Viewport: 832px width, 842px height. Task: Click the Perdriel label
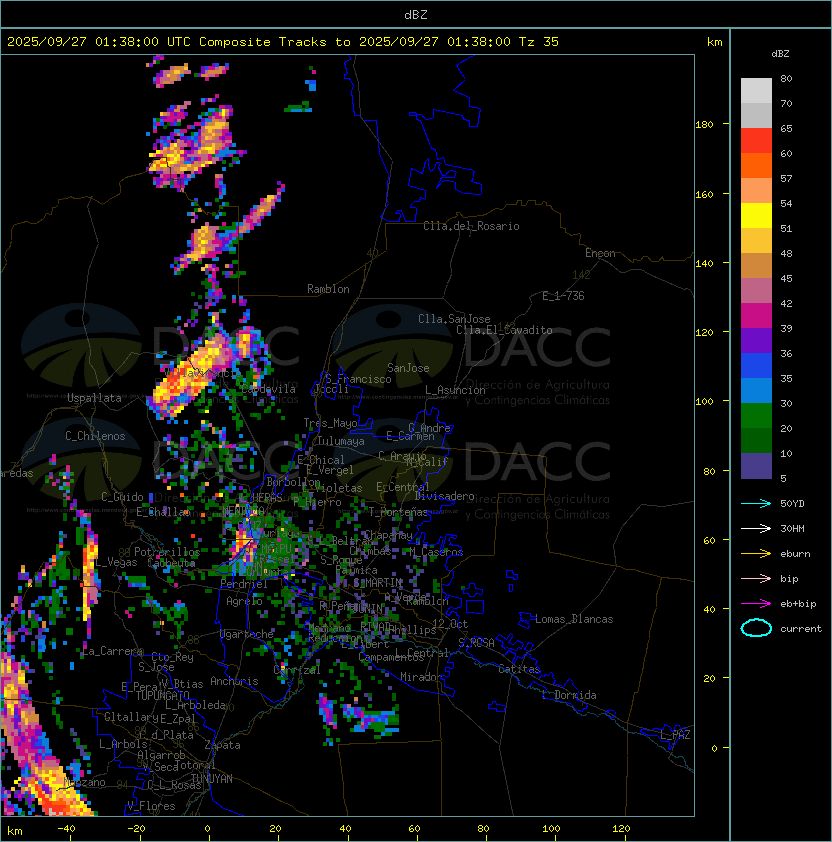click(x=244, y=584)
